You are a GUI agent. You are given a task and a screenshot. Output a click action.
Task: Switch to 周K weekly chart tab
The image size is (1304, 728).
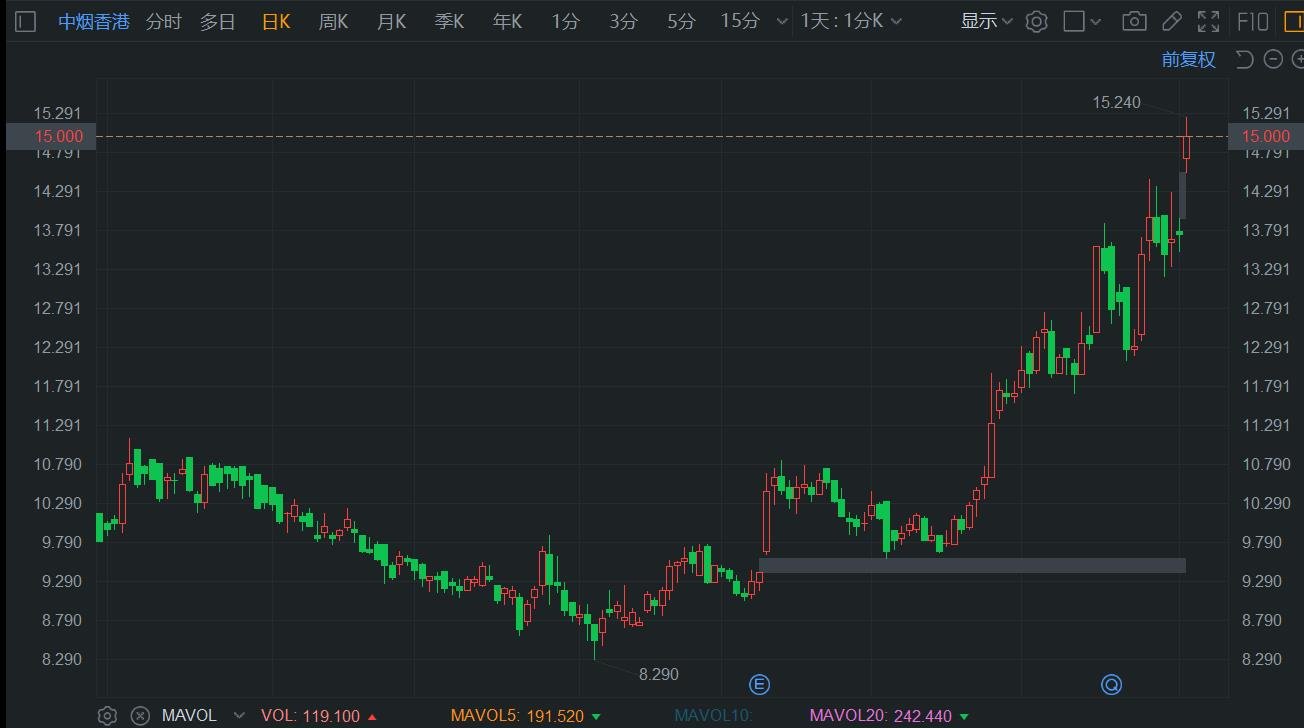[x=333, y=21]
